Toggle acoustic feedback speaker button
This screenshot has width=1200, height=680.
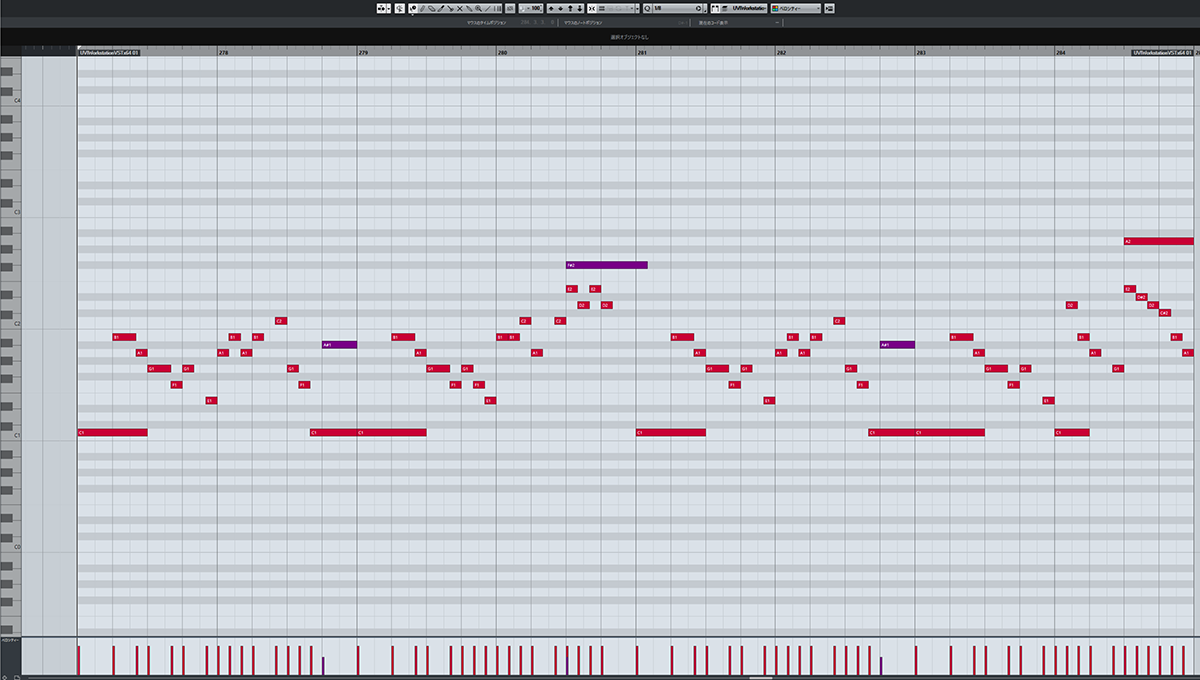pos(399,8)
